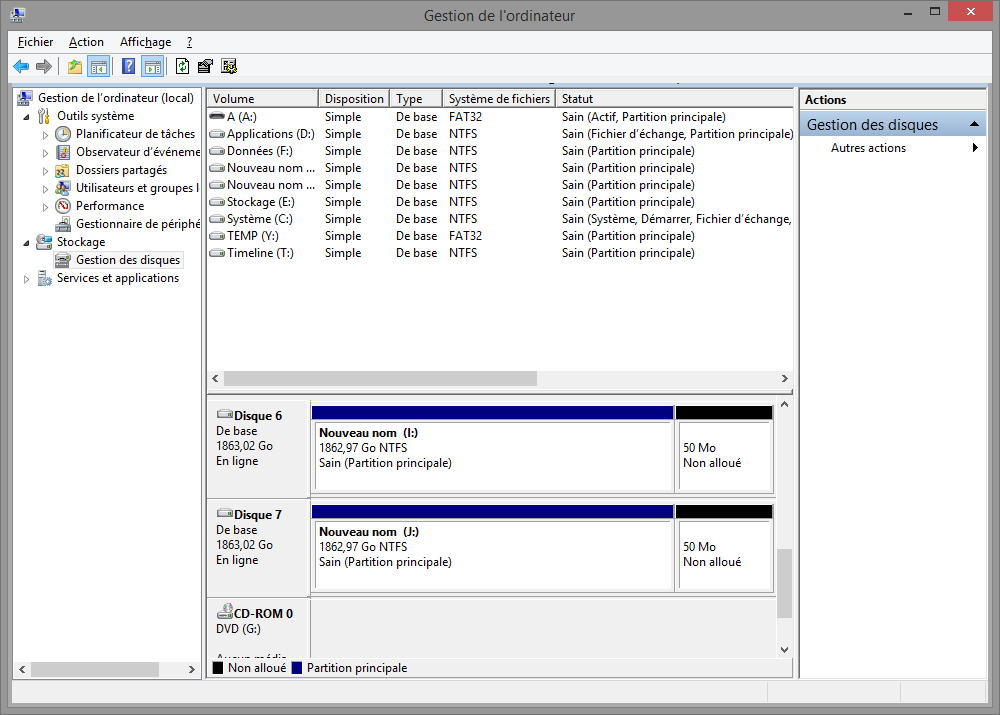Select the Disque 6 disk icon
The width and height of the screenshot is (1000, 715).
coord(224,415)
